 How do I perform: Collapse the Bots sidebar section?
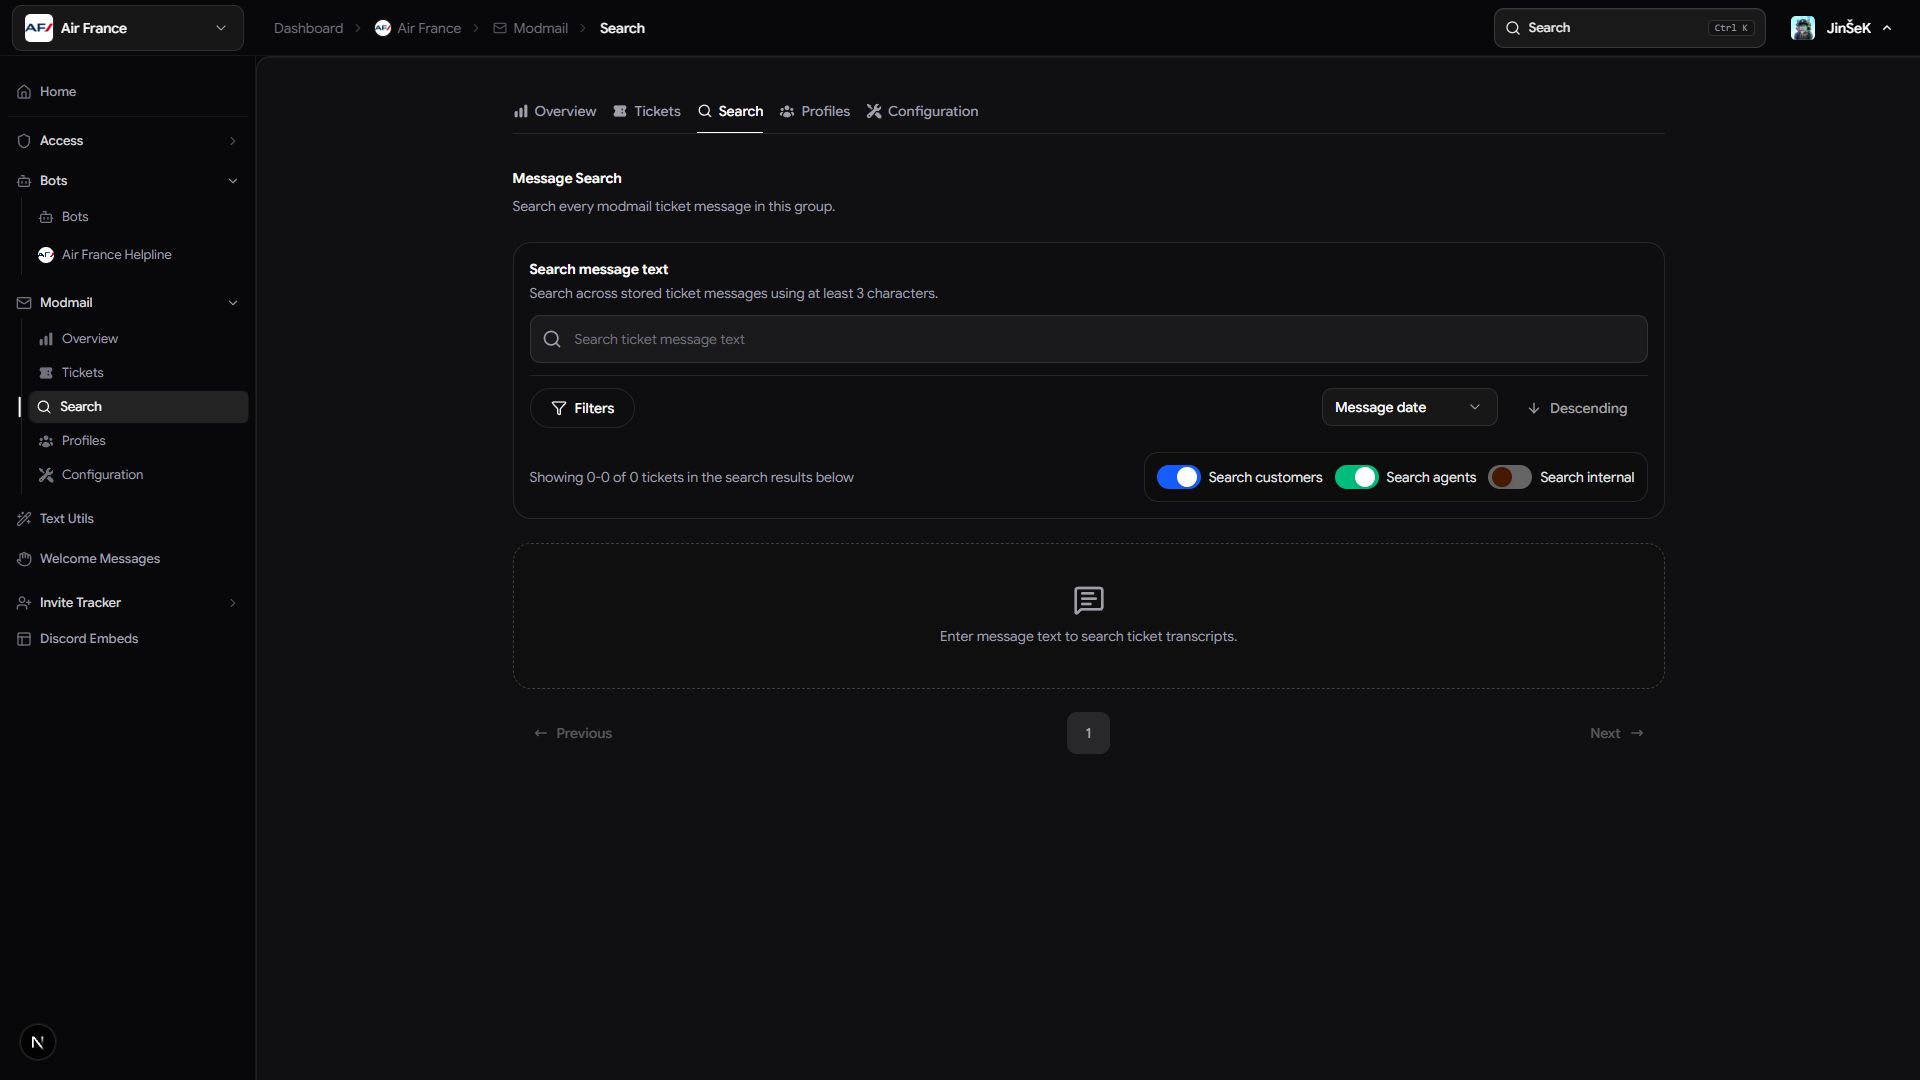coord(128,181)
